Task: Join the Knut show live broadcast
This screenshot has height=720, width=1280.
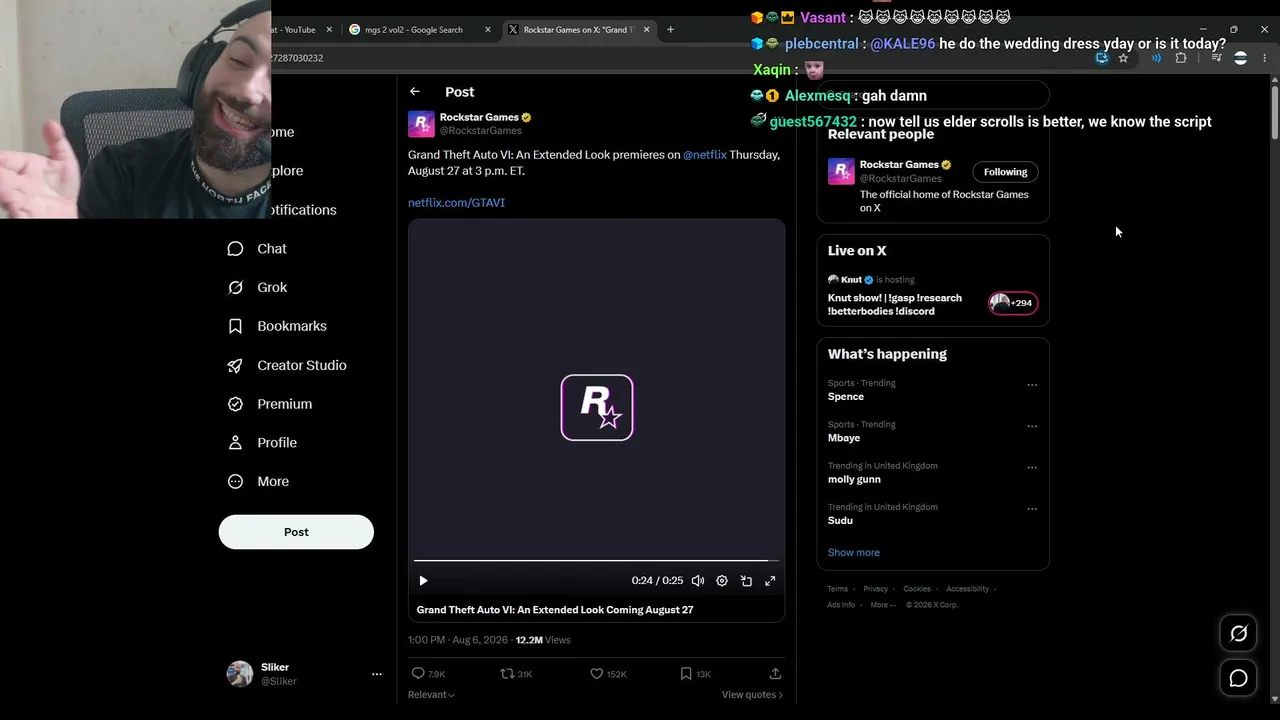Action: point(933,295)
